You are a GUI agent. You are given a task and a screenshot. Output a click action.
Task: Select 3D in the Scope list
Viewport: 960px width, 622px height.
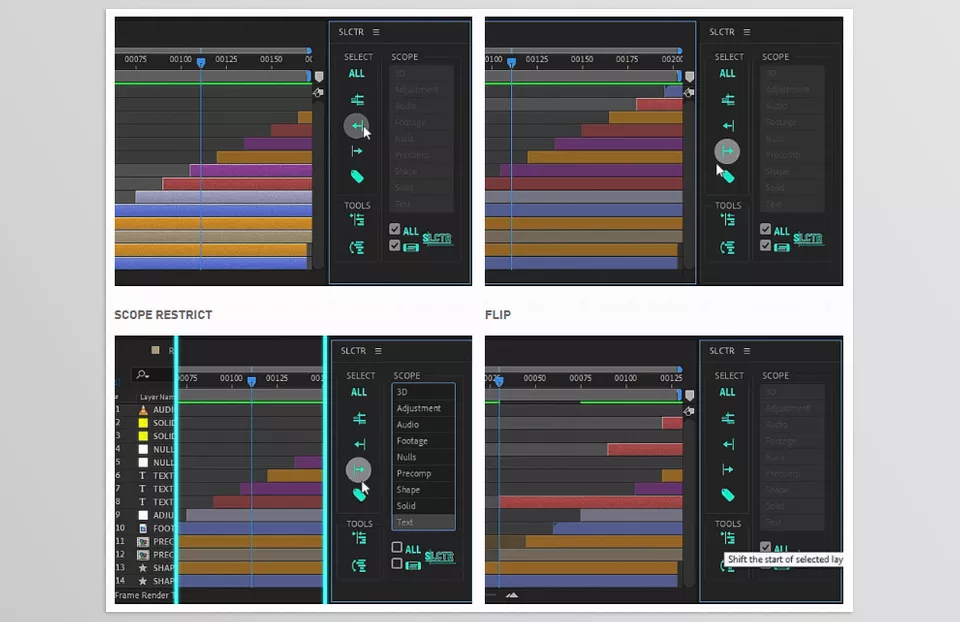(x=423, y=392)
